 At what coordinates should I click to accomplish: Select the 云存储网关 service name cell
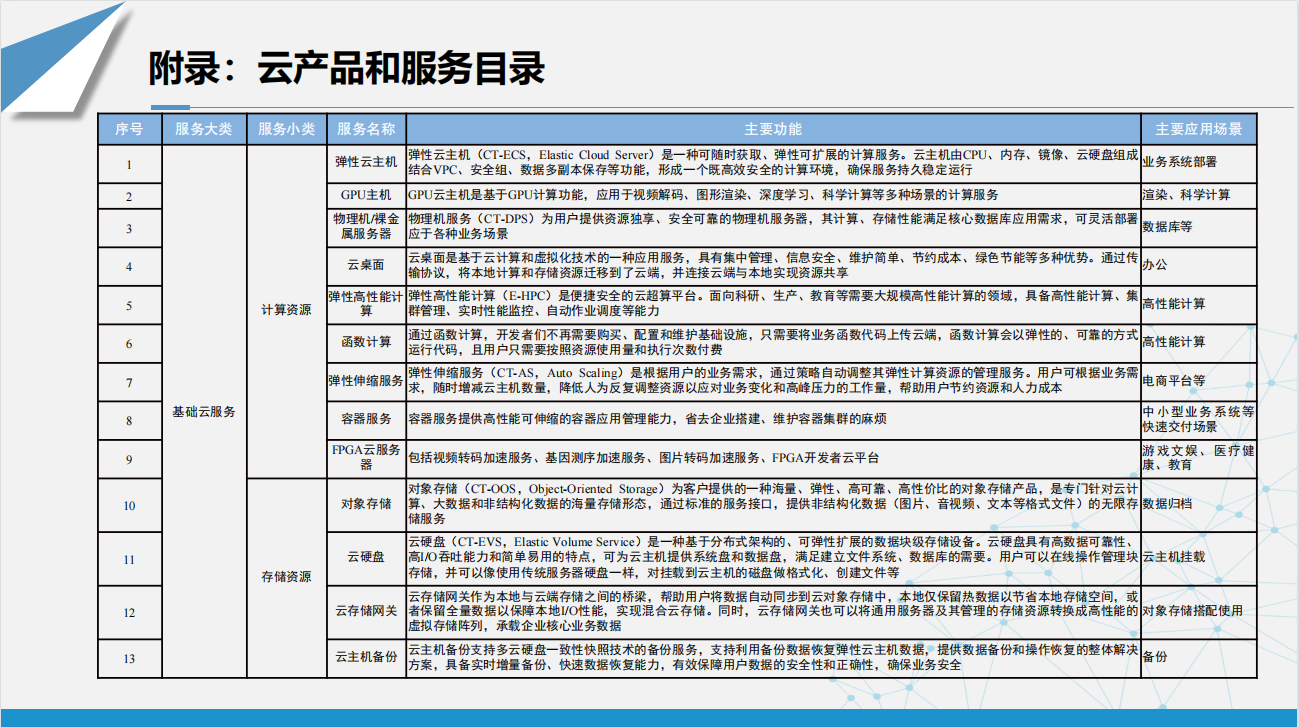click(x=366, y=611)
